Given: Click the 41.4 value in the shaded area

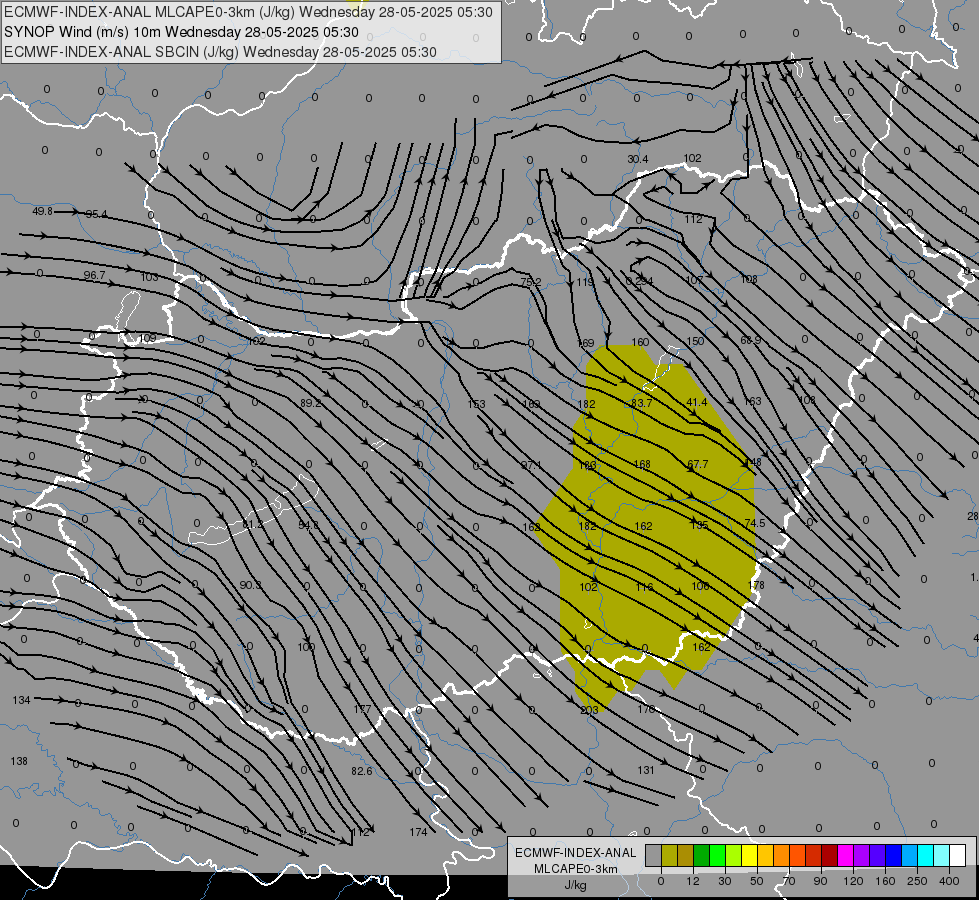Looking at the screenshot, I should pos(697,402).
